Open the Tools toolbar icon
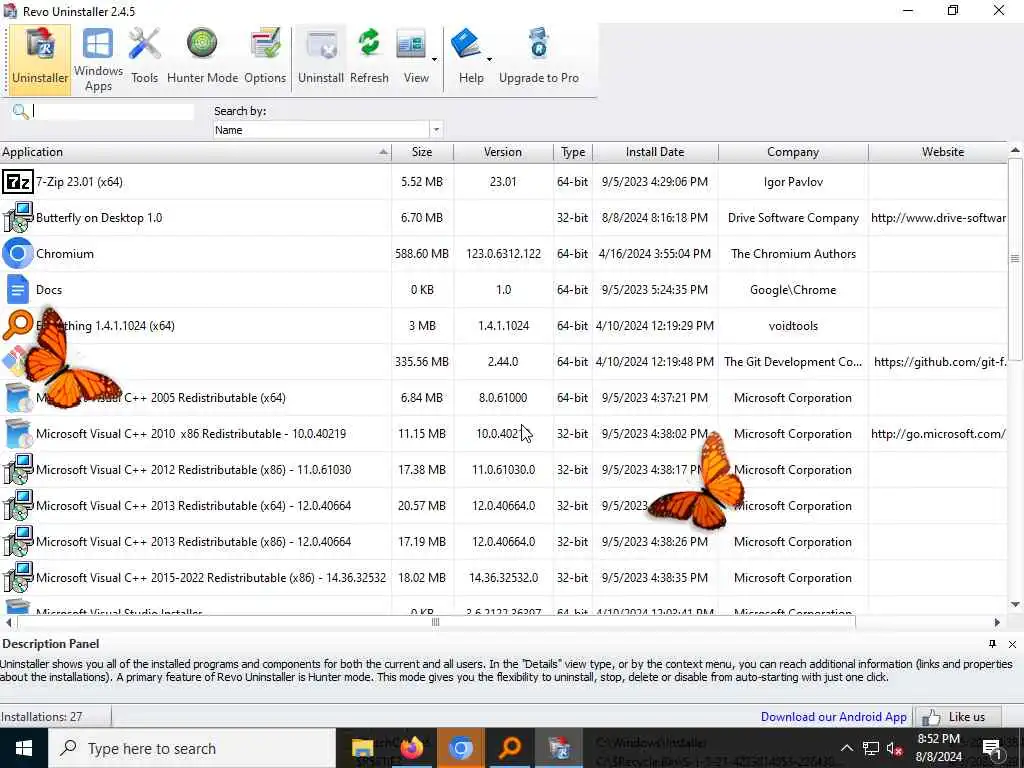The width and height of the screenshot is (1024, 768). tap(144, 59)
